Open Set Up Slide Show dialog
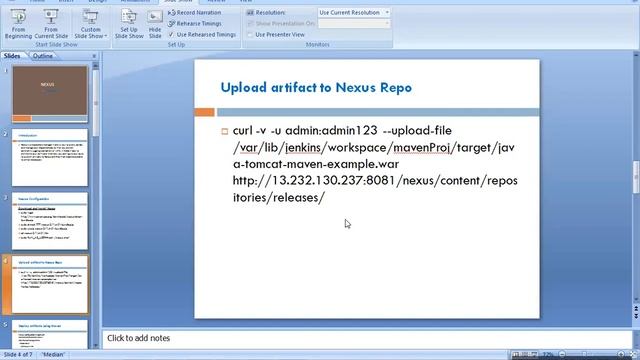The image size is (640, 360). (x=129, y=24)
